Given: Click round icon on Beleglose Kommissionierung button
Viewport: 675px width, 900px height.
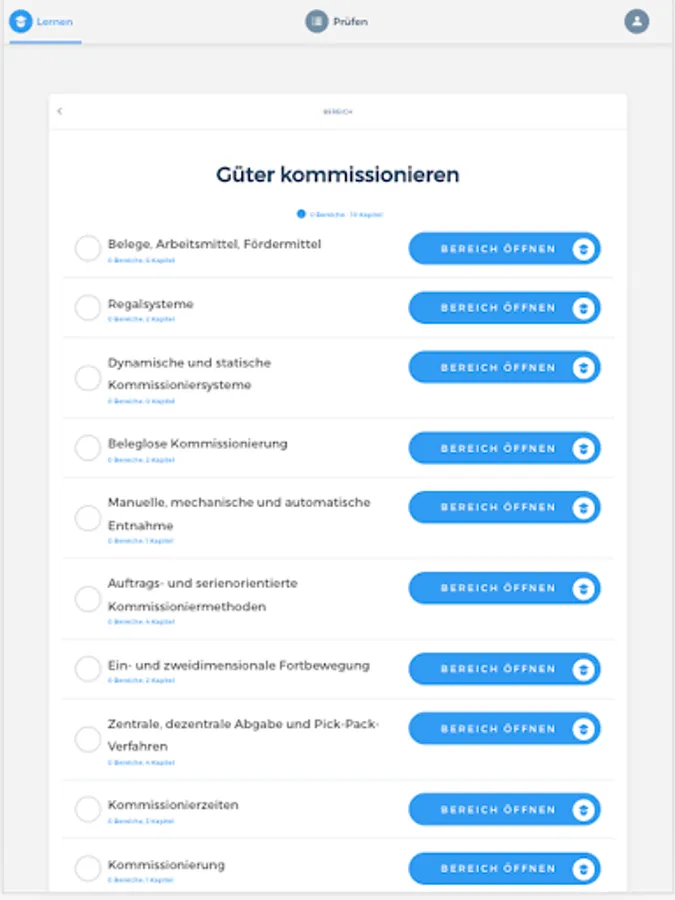Looking at the screenshot, I should pyautogui.click(x=583, y=448).
